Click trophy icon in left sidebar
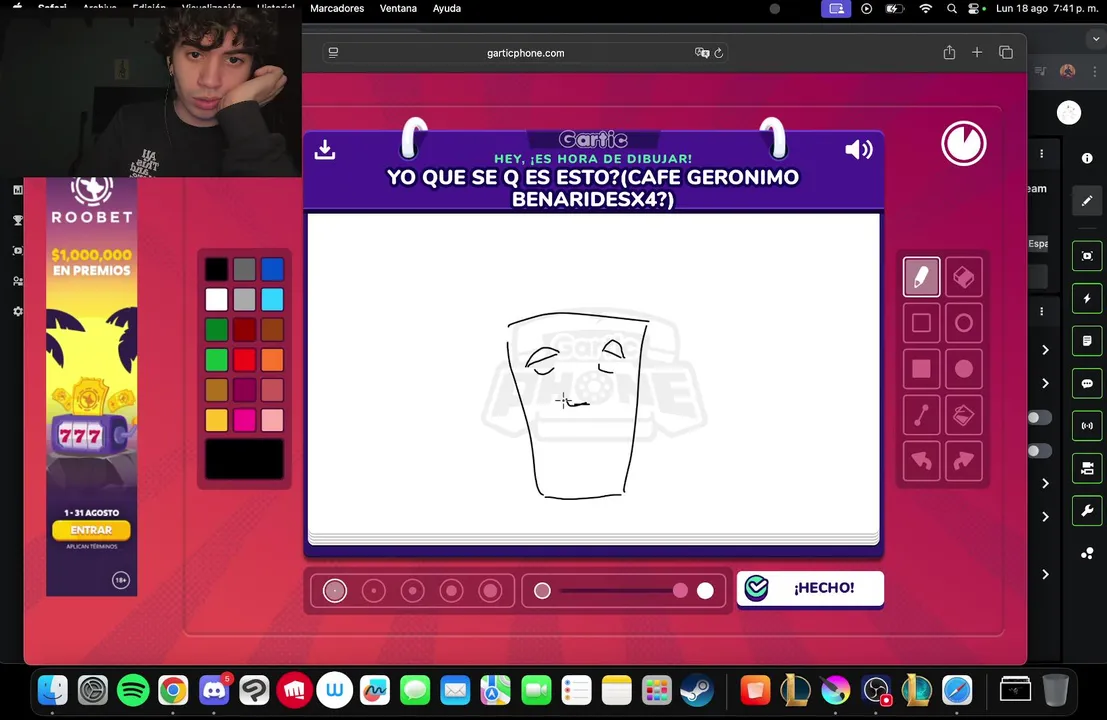The width and height of the screenshot is (1107, 720). pyautogui.click(x=18, y=220)
